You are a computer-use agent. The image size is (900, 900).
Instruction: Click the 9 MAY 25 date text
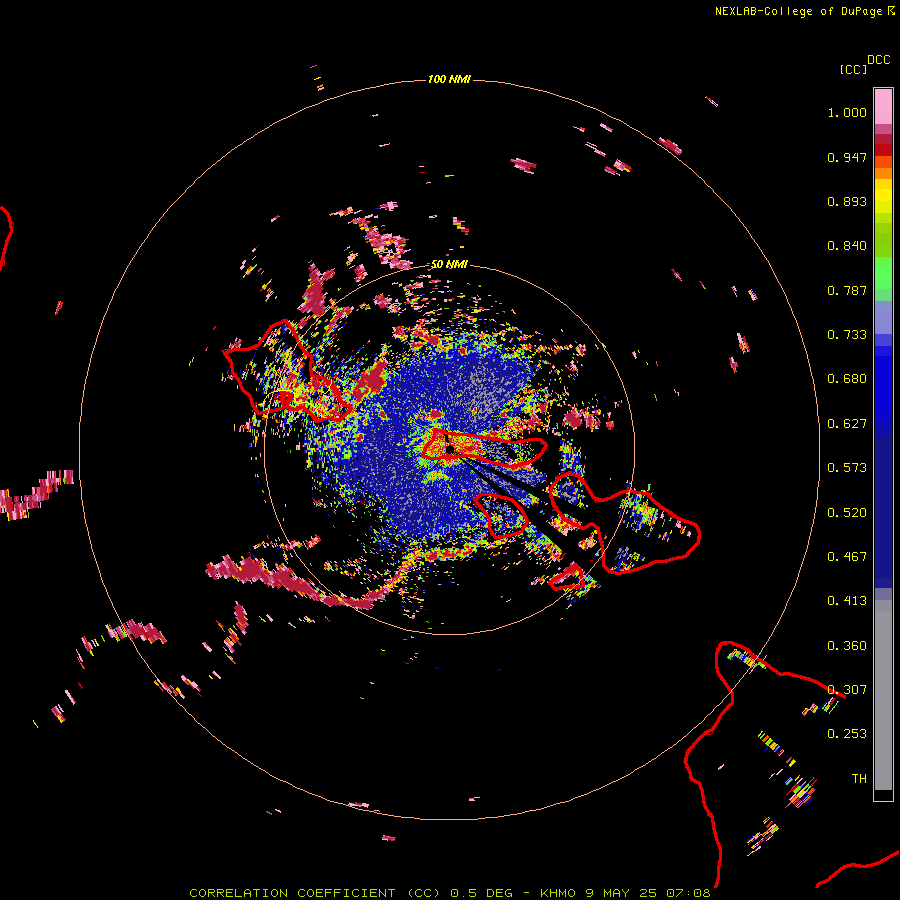[622, 893]
